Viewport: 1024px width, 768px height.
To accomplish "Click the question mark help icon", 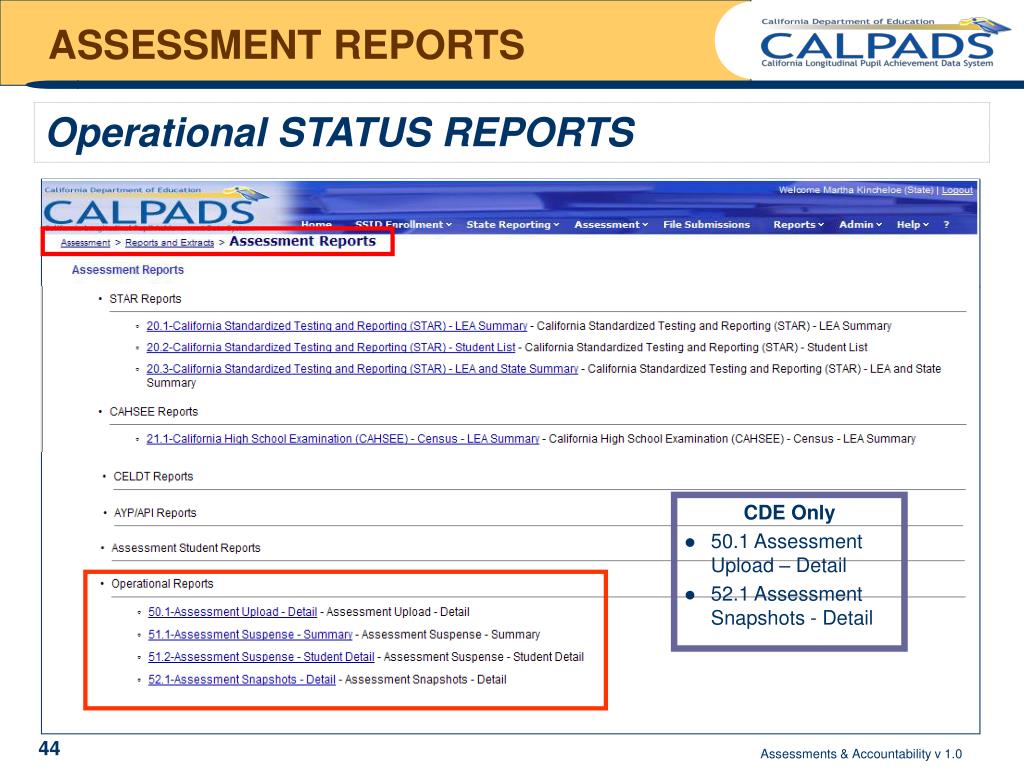I will (946, 224).
